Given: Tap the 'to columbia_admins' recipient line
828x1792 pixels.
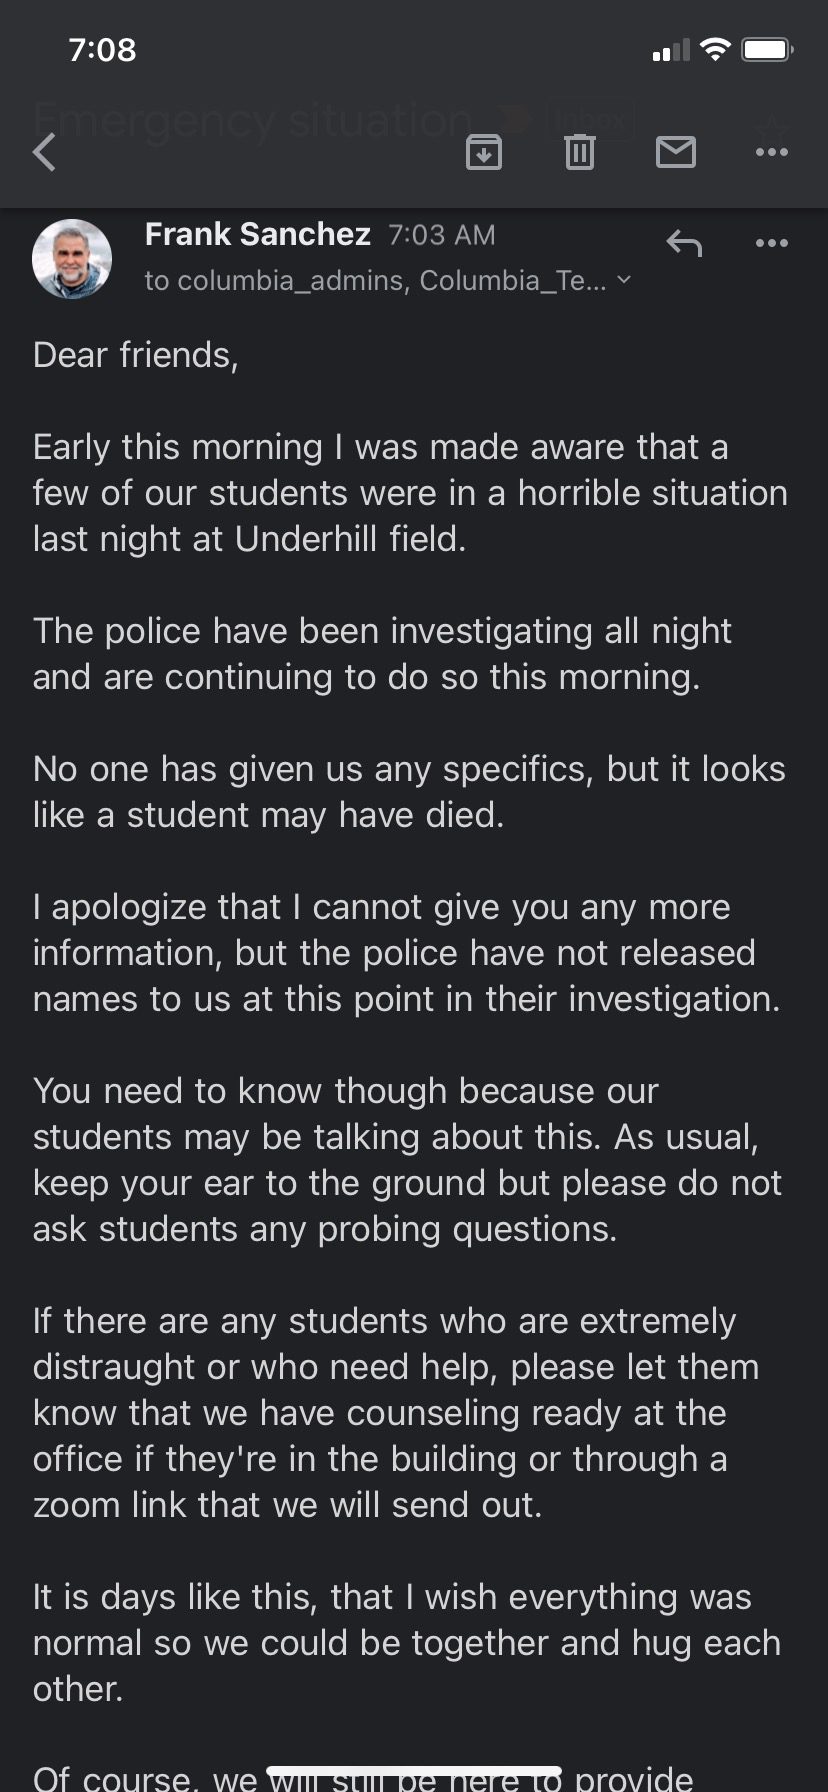Looking at the screenshot, I should click(375, 280).
